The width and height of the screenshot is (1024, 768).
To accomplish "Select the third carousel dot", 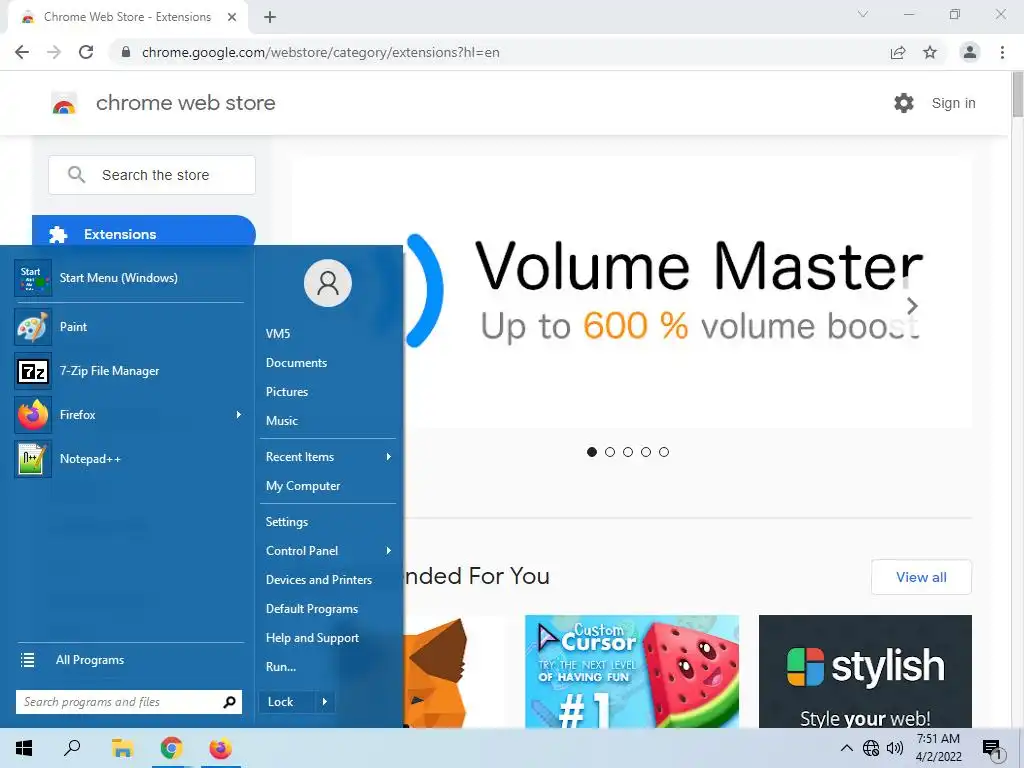I will [x=628, y=452].
